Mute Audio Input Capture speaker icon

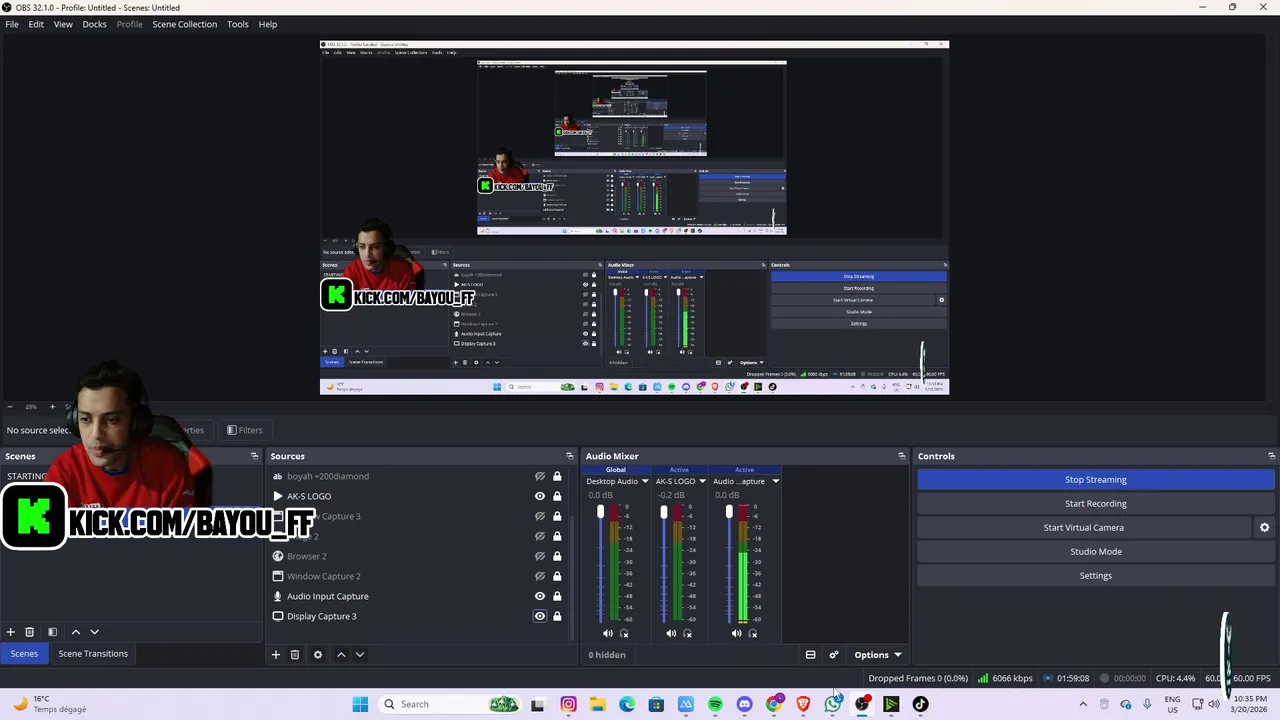click(737, 633)
